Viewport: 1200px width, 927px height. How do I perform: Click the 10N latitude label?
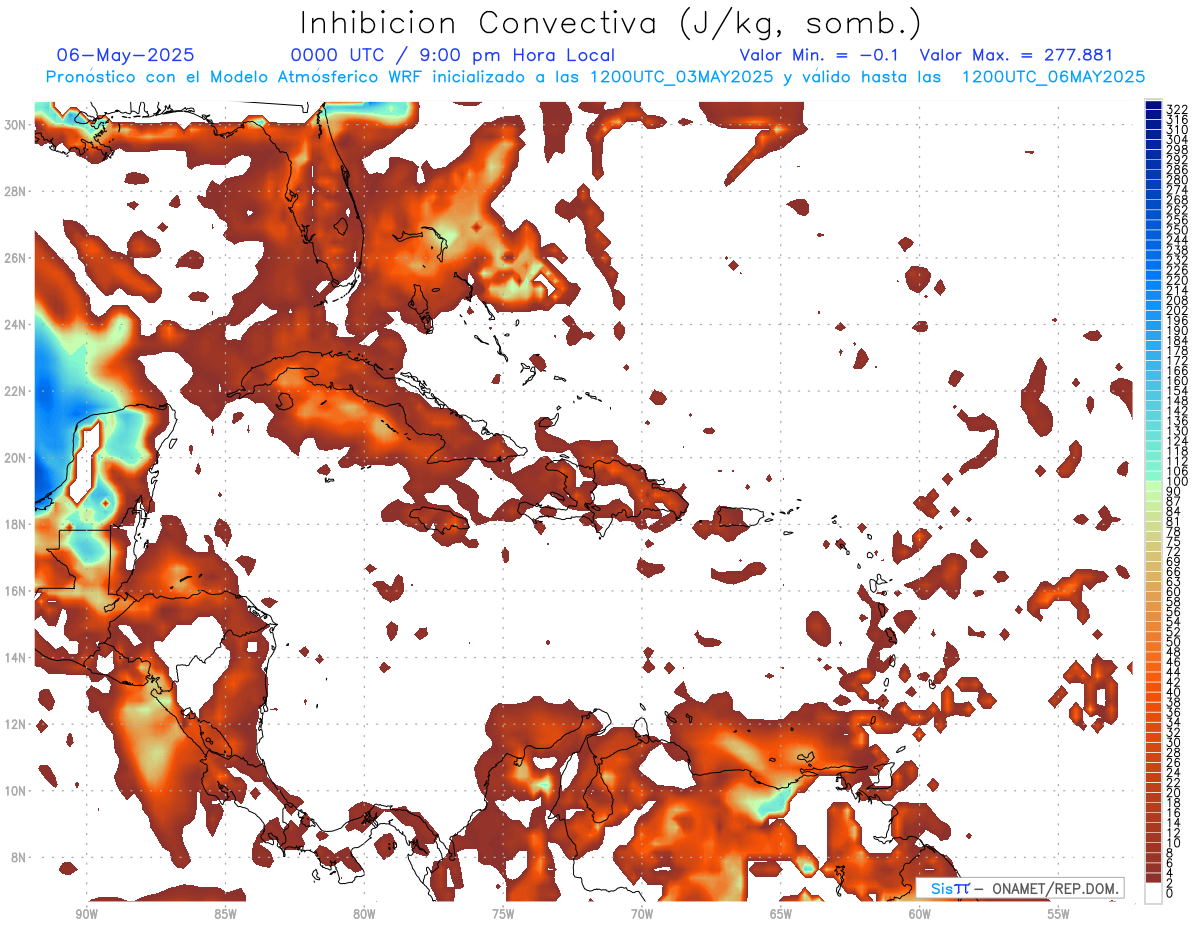click(x=16, y=791)
